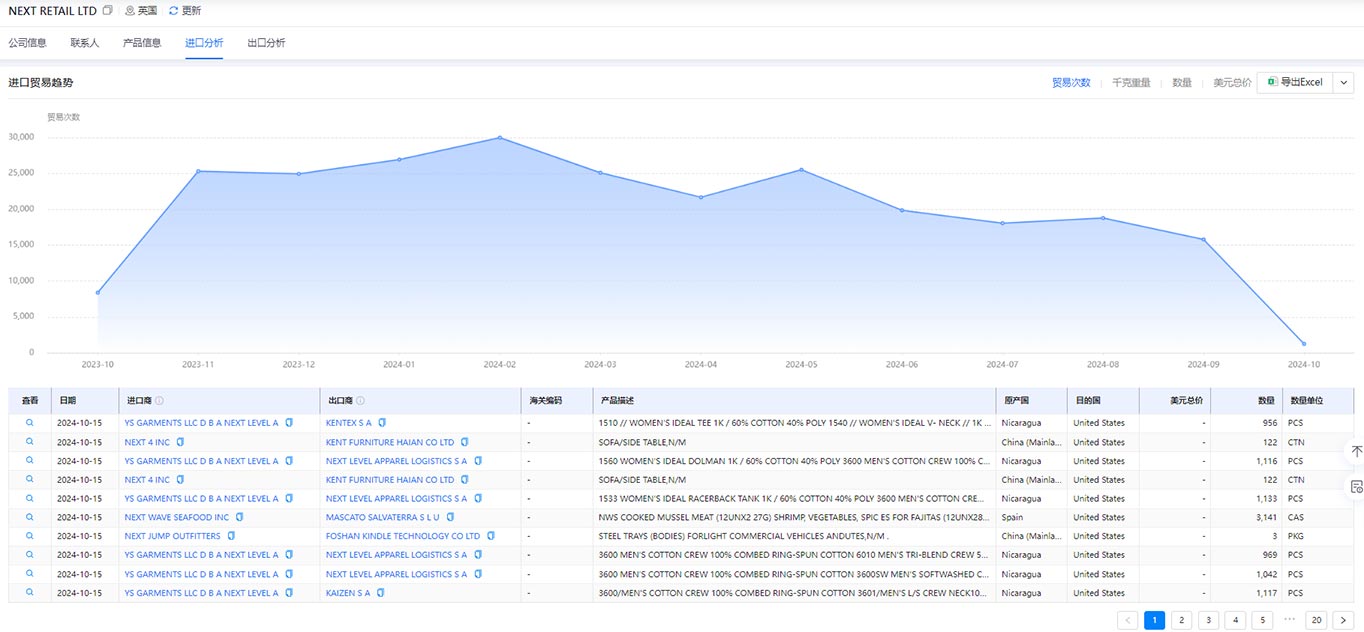Click the 更新 refresh icon
The width and height of the screenshot is (1364, 632).
[x=174, y=10]
